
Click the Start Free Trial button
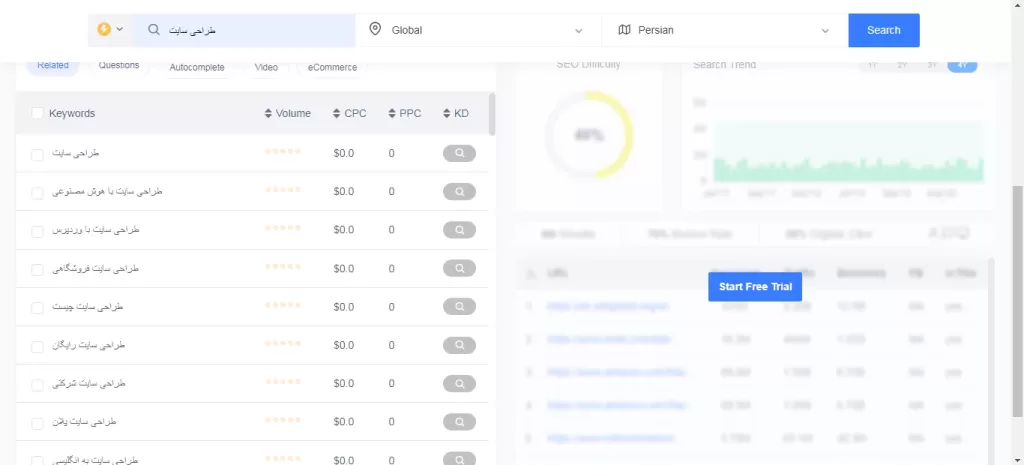pyautogui.click(x=755, y=287)
